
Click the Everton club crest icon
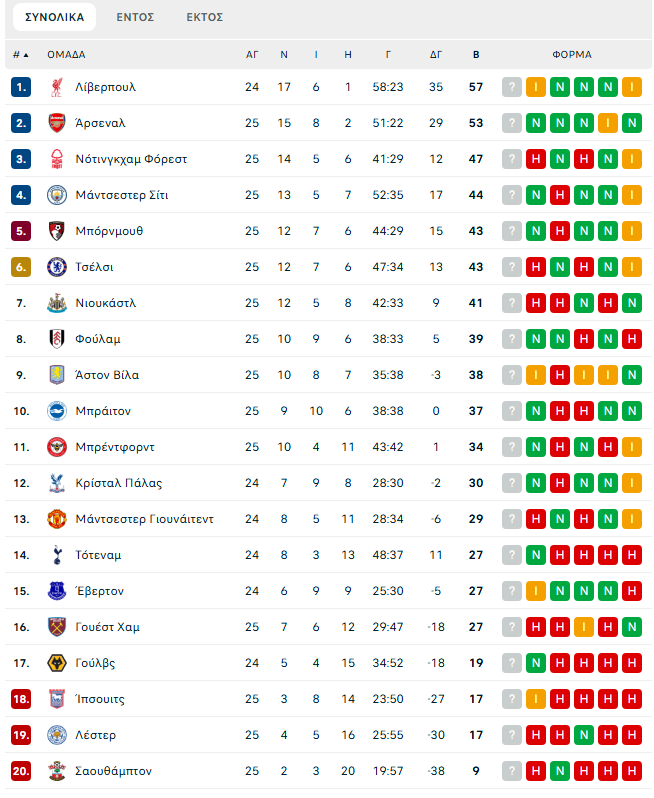point(56,591)
